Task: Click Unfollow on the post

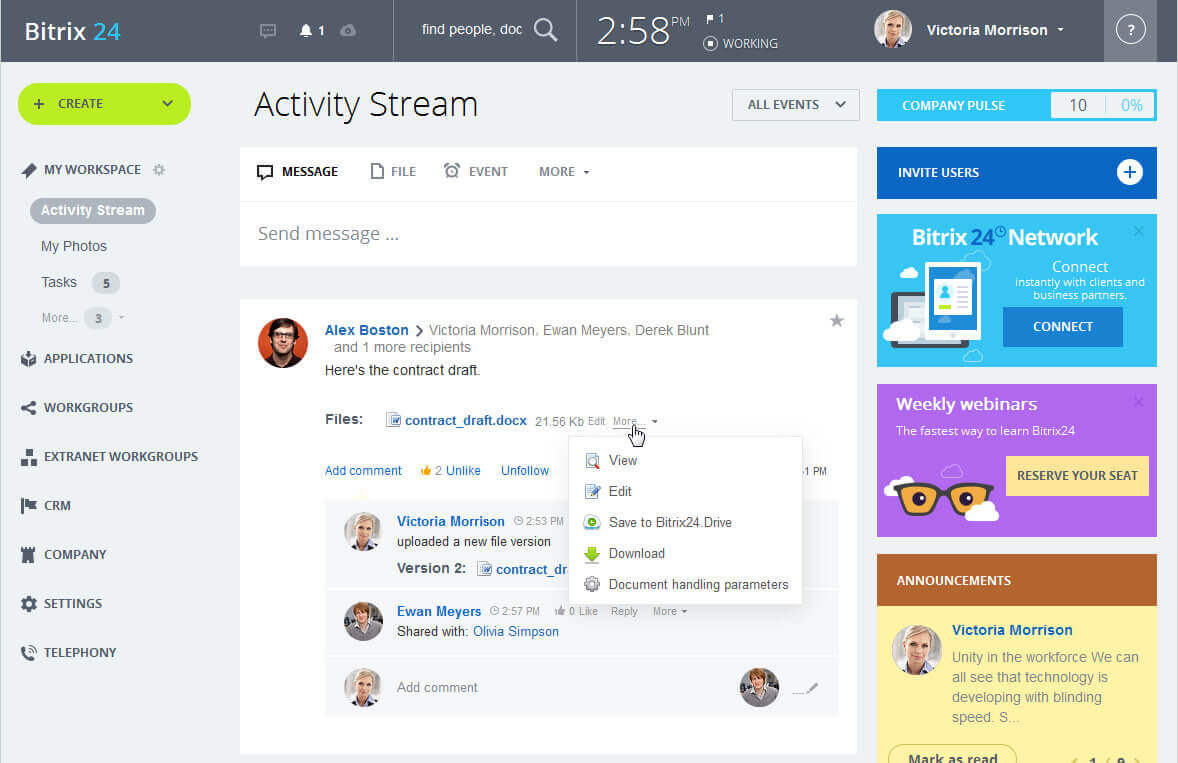Action: point(525,471)
